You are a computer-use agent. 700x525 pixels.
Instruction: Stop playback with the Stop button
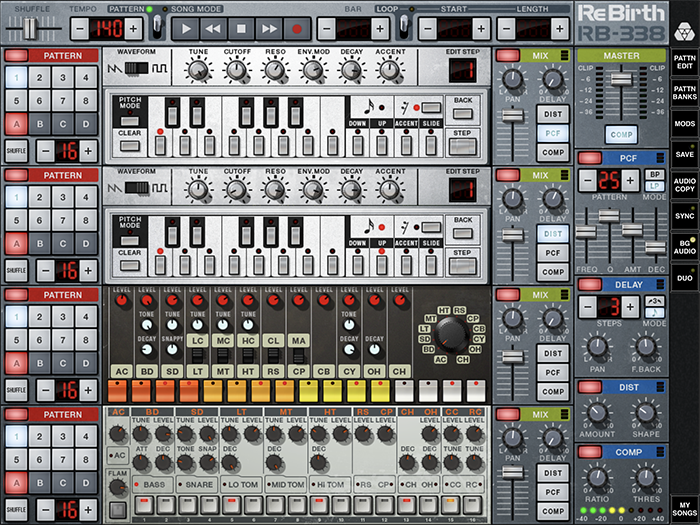click(241, 29)
